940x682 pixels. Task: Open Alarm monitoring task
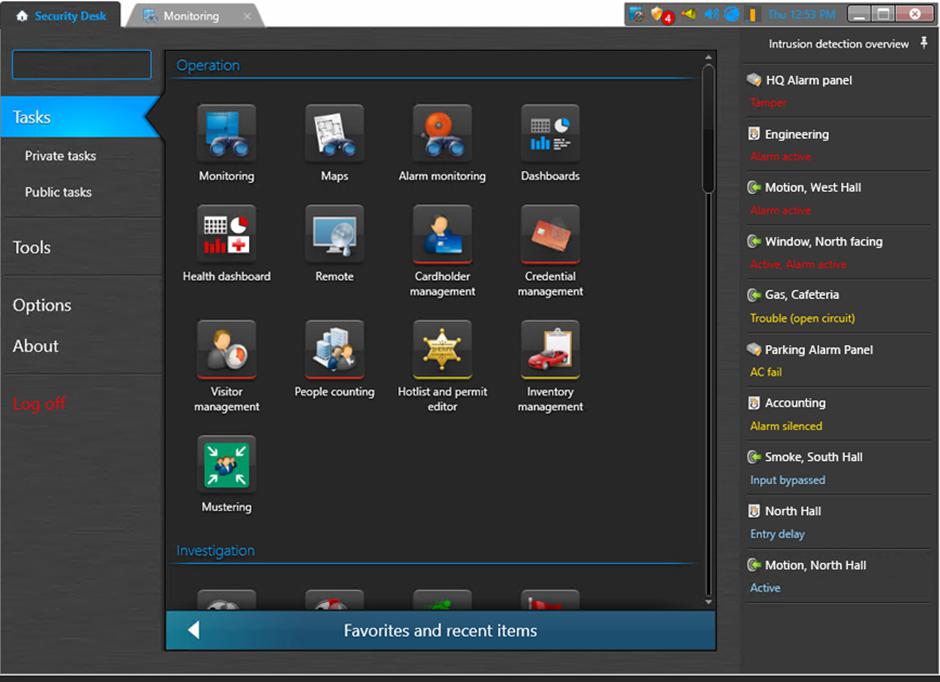point(442,134)
